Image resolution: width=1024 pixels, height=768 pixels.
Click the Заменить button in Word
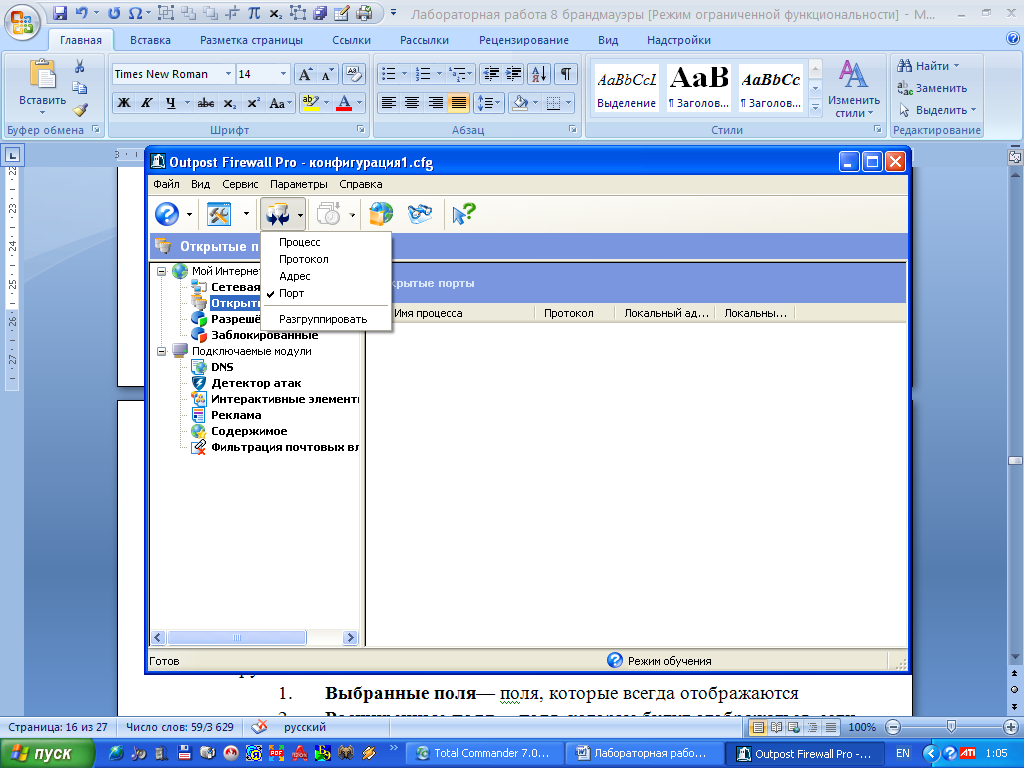click(x=932, y=88)
